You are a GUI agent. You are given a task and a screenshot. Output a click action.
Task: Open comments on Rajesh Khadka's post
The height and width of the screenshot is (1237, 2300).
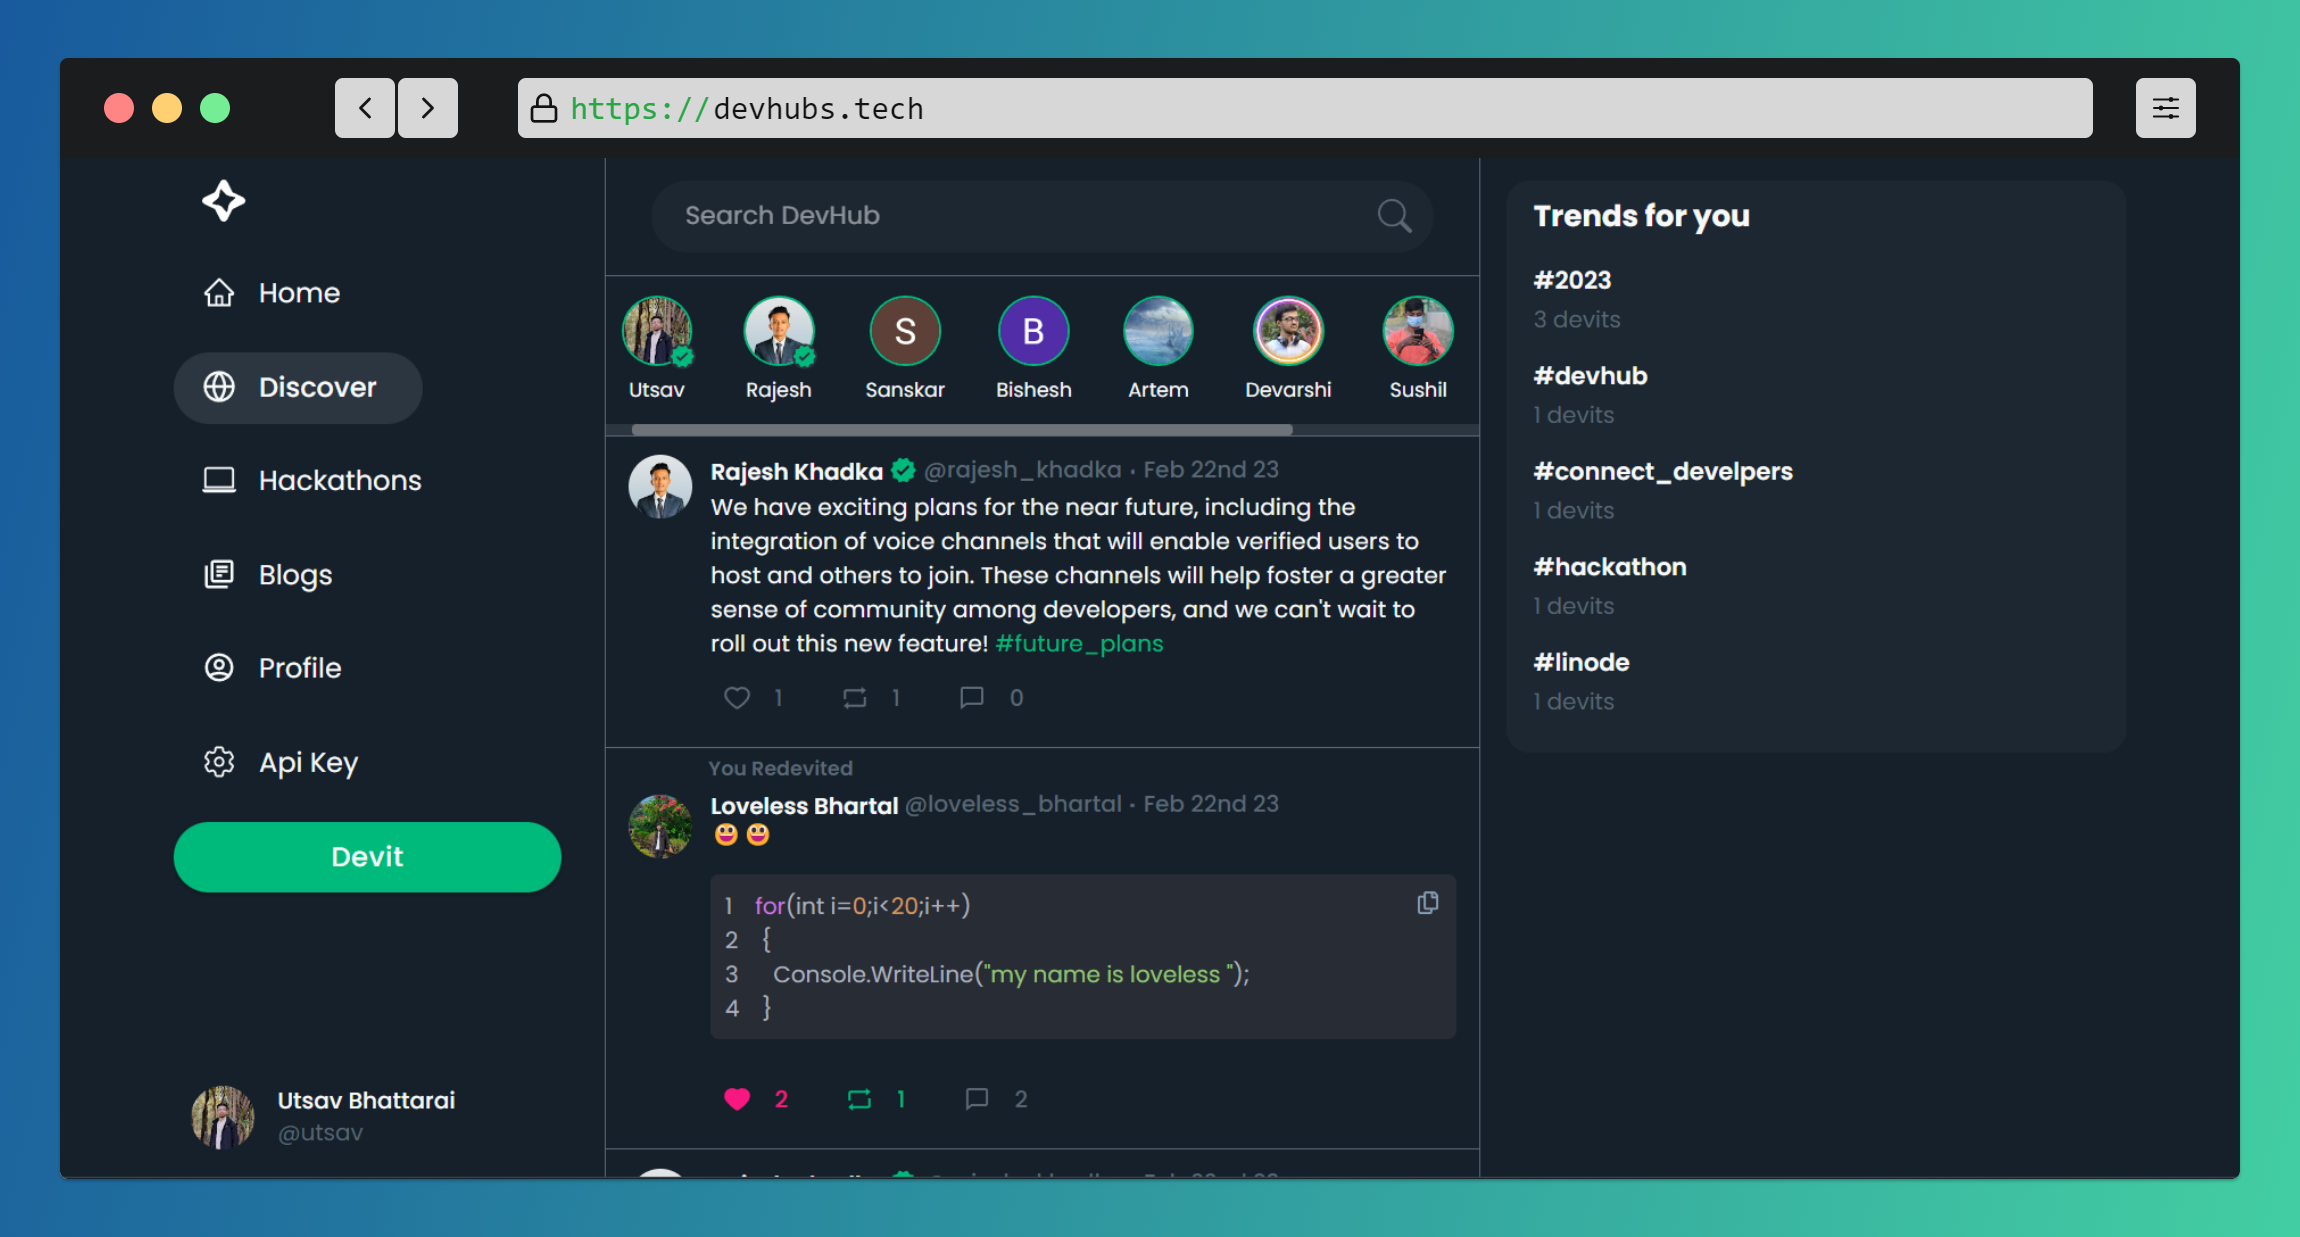[x=971, y=697]
